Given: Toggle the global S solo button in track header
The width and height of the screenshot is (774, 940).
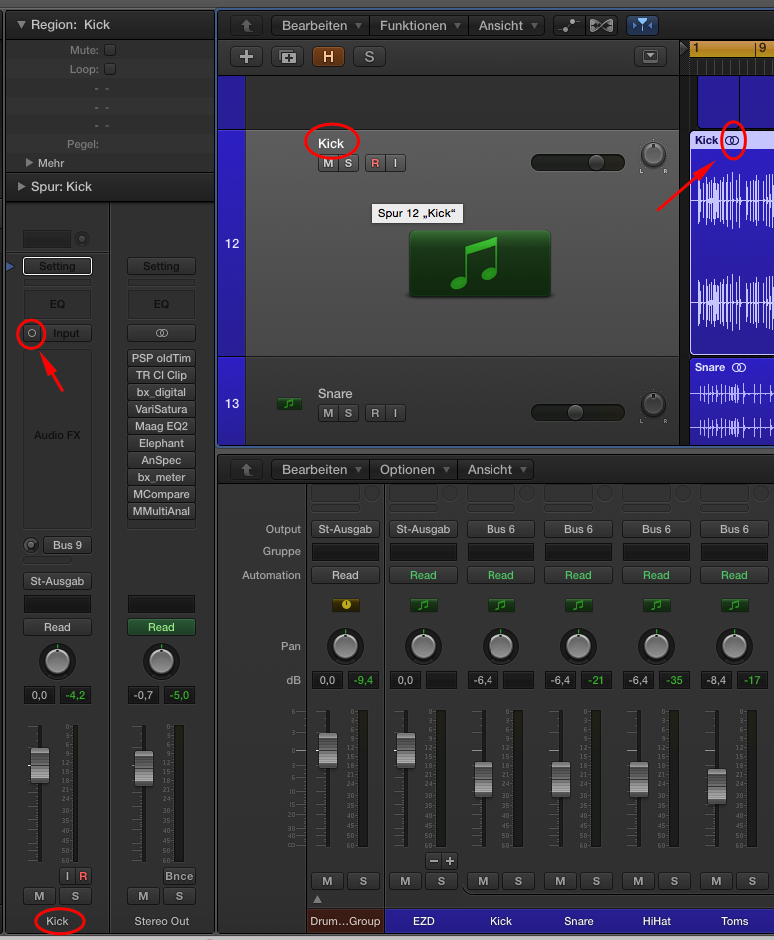Looking at the screenshot, I should (369, 57).
